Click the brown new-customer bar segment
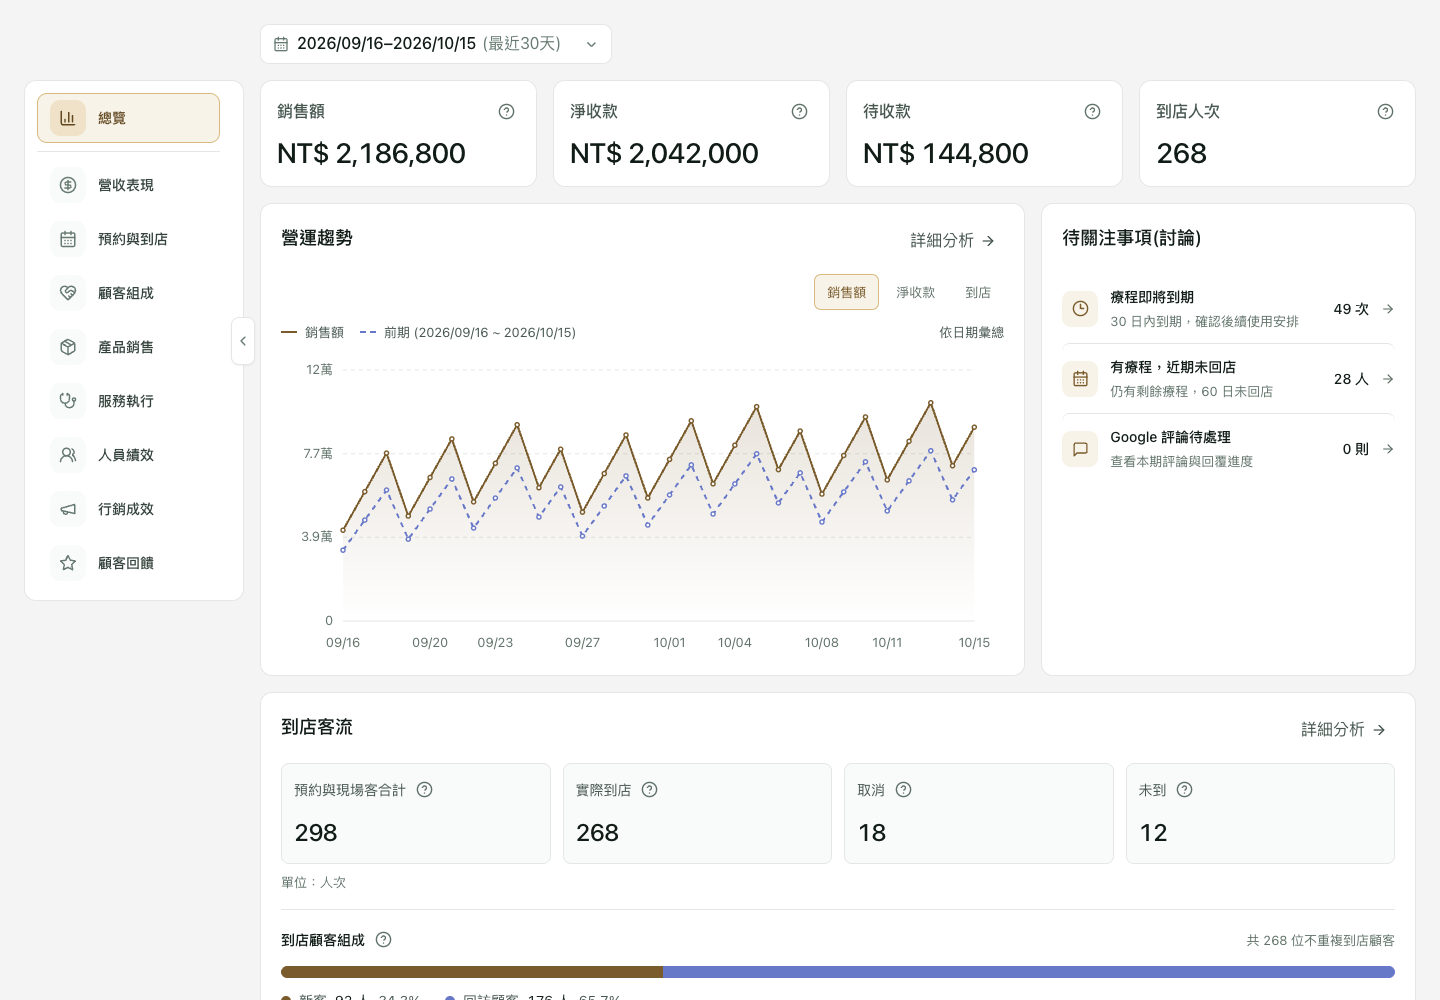1440x1000 pixels. (x=472, y=972)
